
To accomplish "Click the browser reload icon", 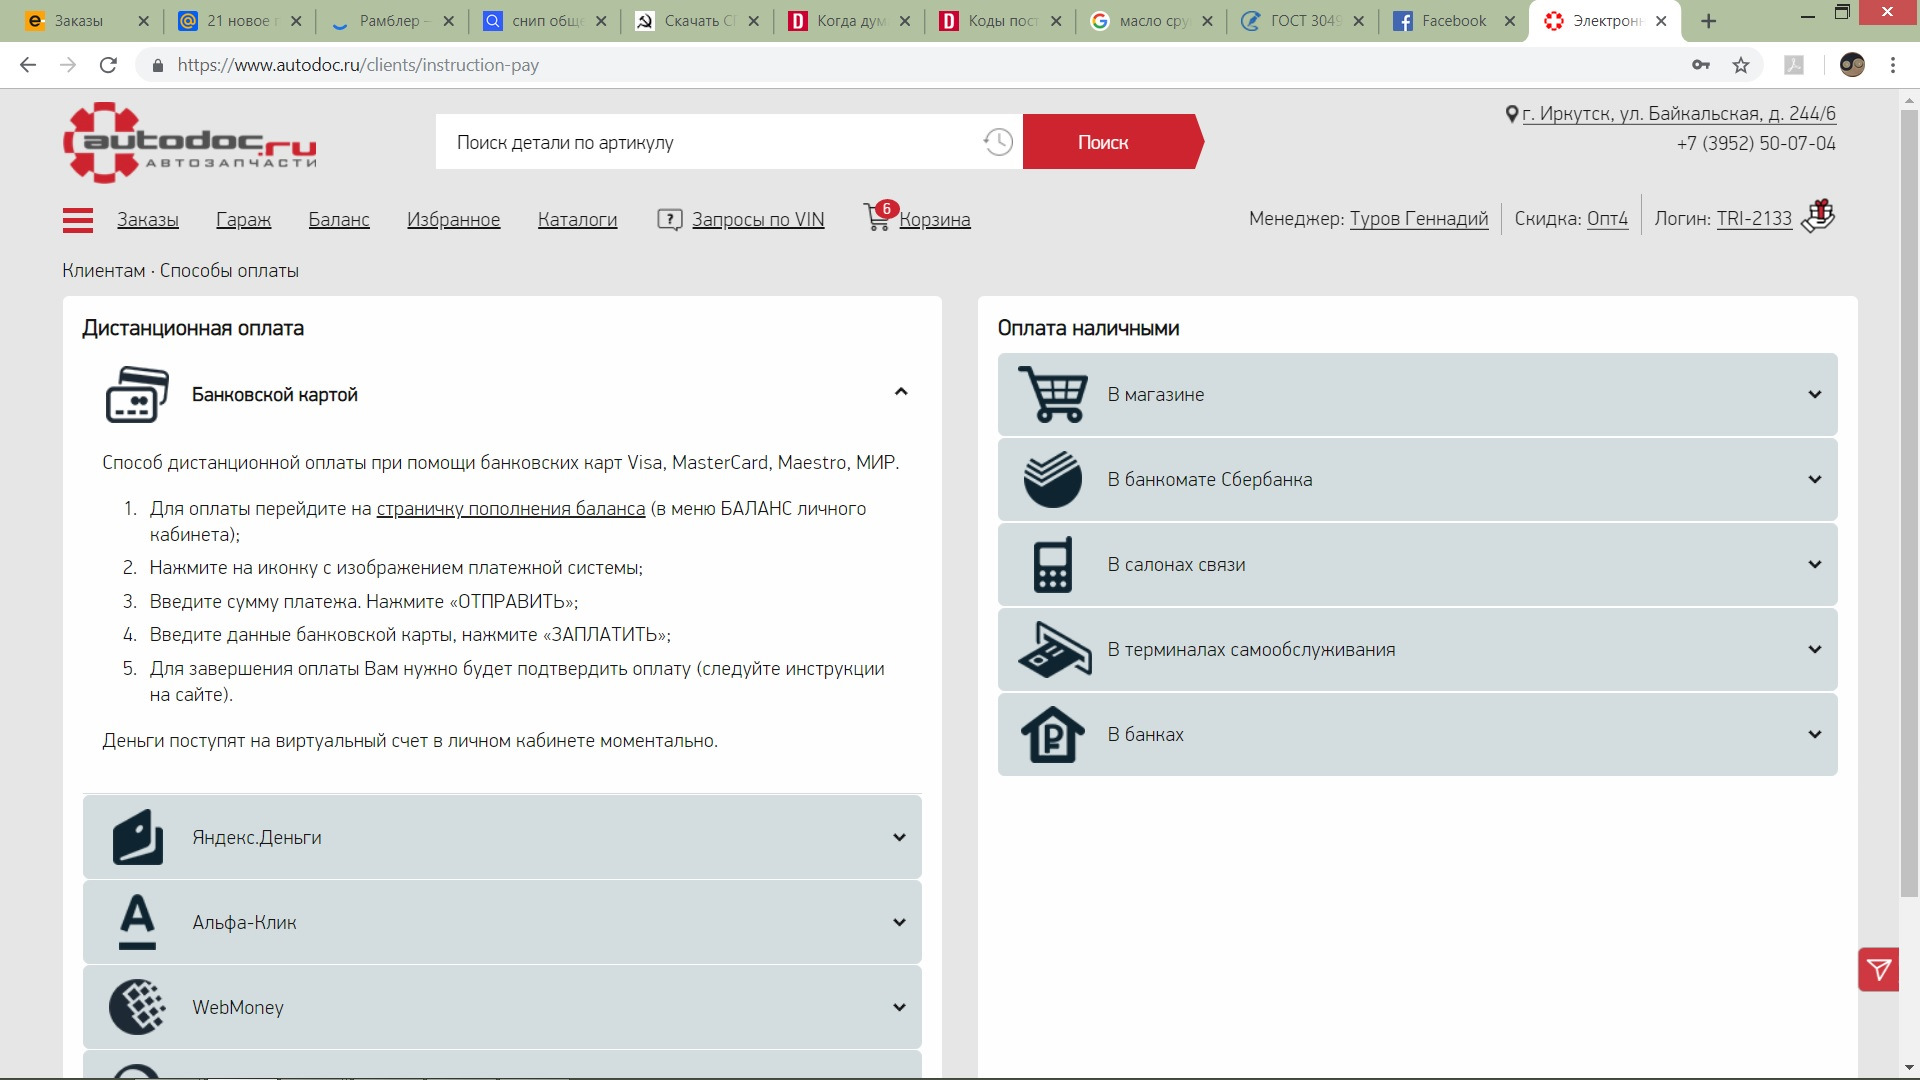I will (108, 65).
